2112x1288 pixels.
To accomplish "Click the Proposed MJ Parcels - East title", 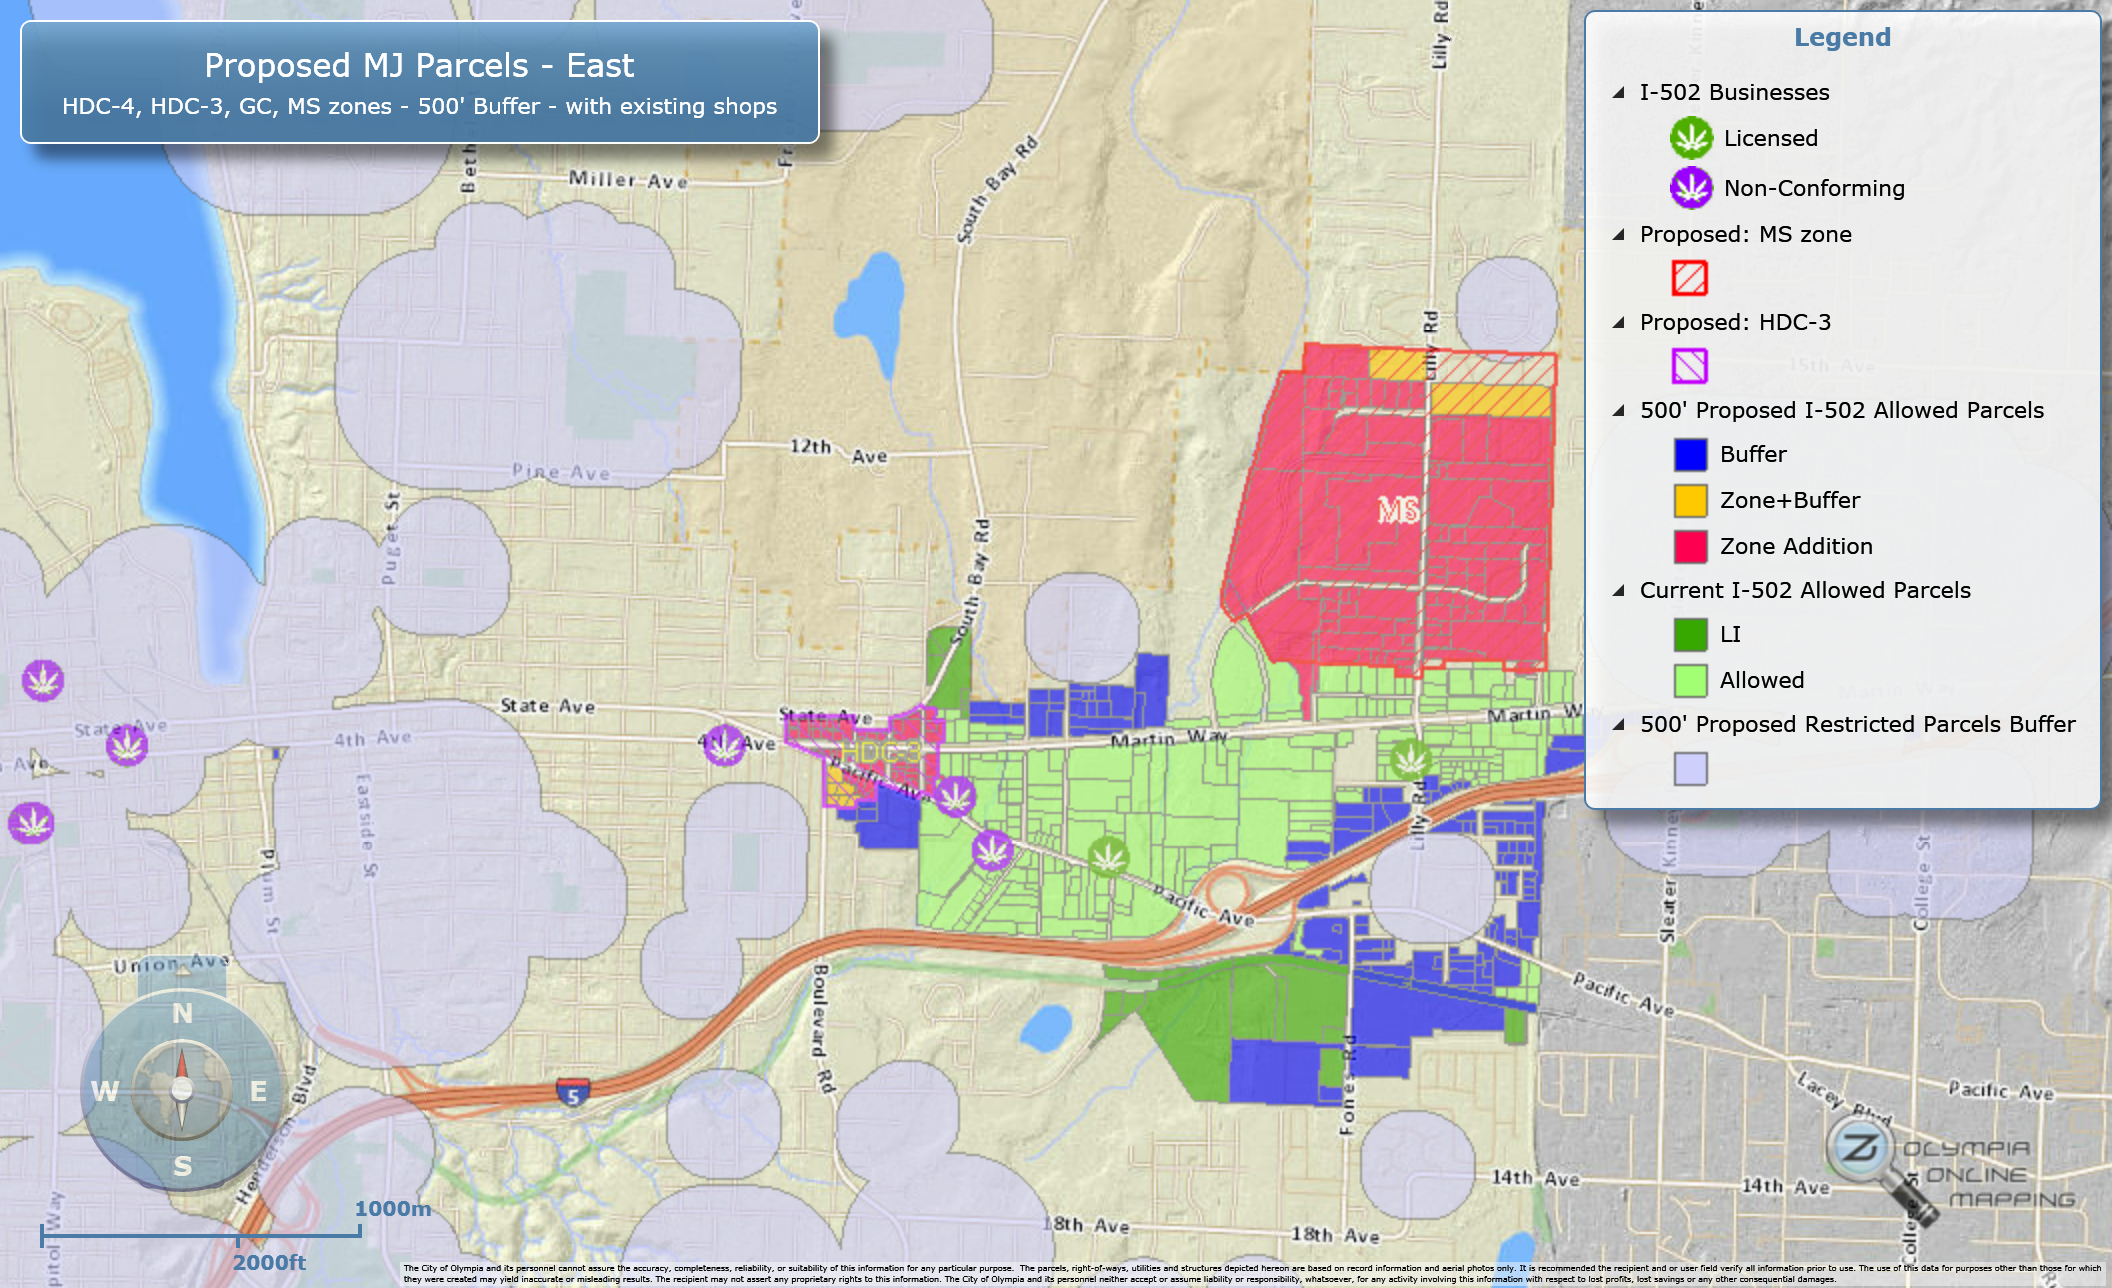I will [419, 66].
